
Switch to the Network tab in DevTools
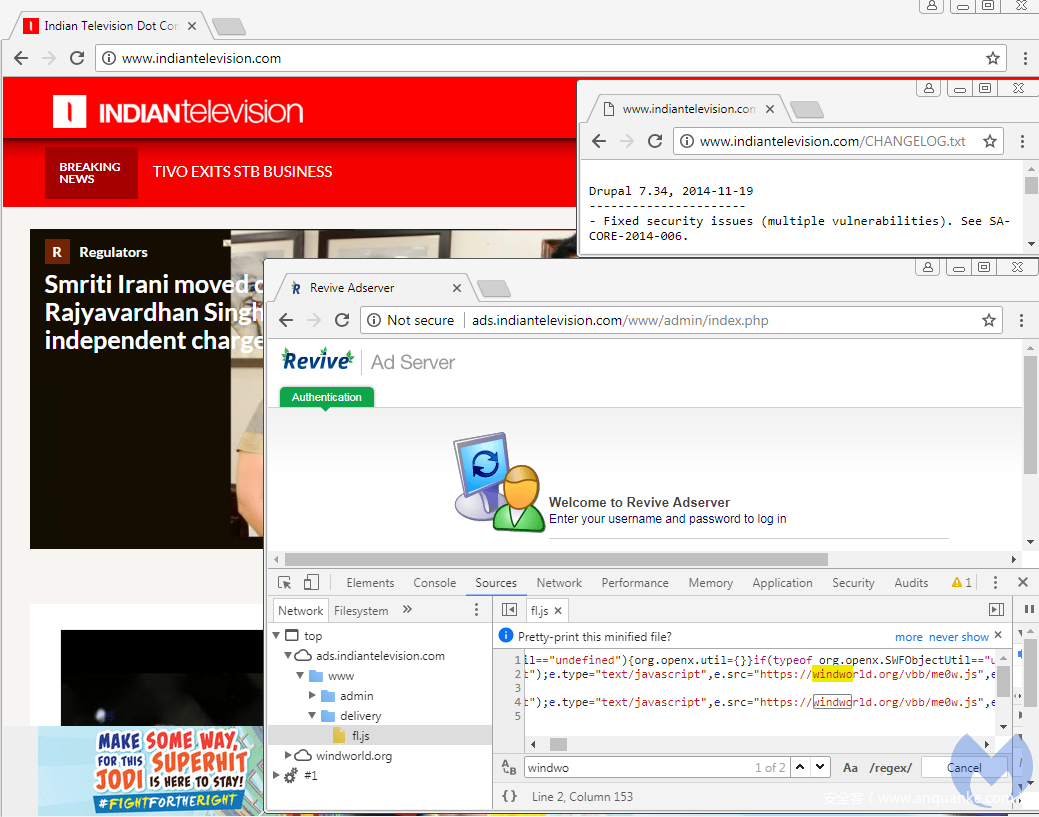click(559, 583)
